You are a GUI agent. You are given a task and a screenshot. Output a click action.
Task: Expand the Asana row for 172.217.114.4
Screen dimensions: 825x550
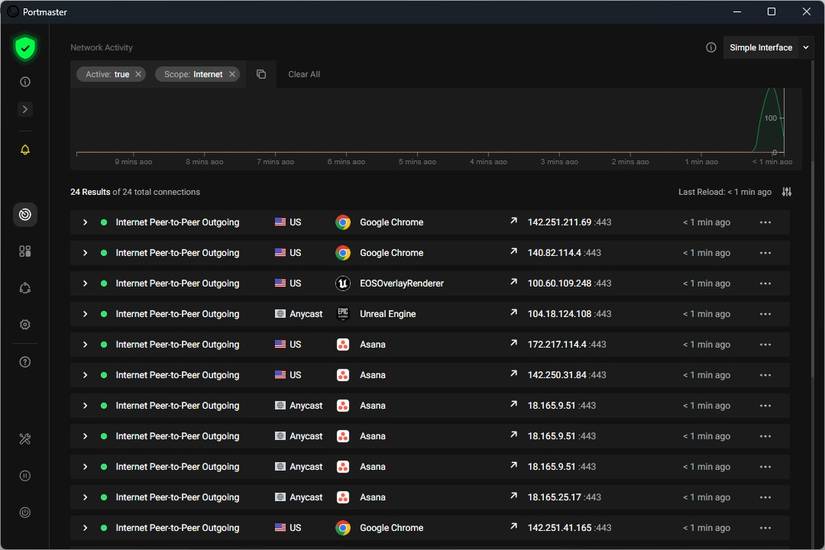85,345
